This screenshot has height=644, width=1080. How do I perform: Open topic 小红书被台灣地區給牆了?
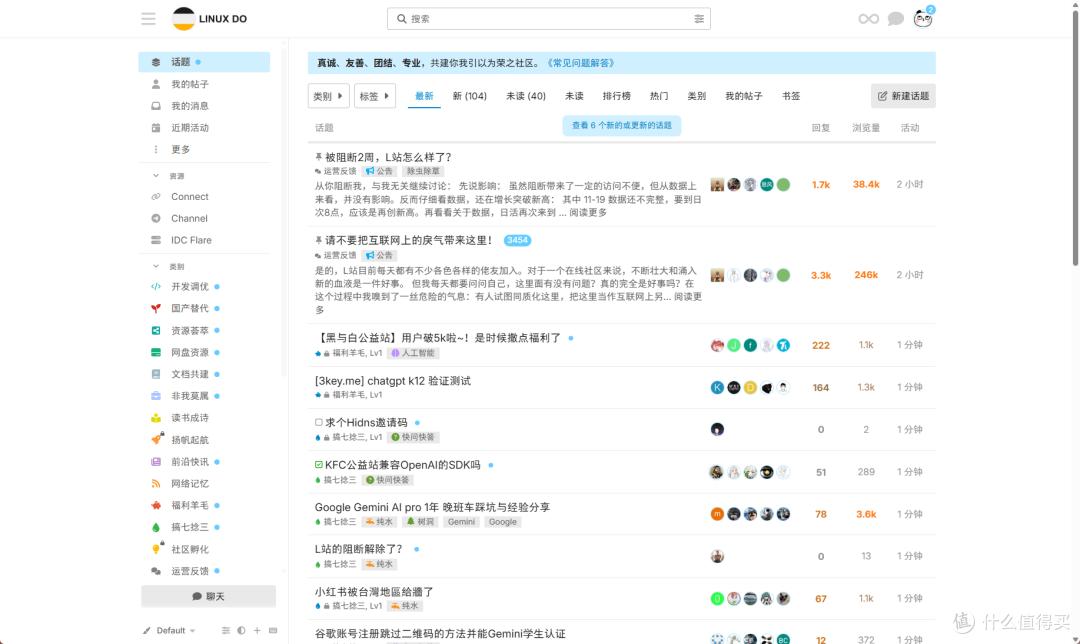point(374,592)
